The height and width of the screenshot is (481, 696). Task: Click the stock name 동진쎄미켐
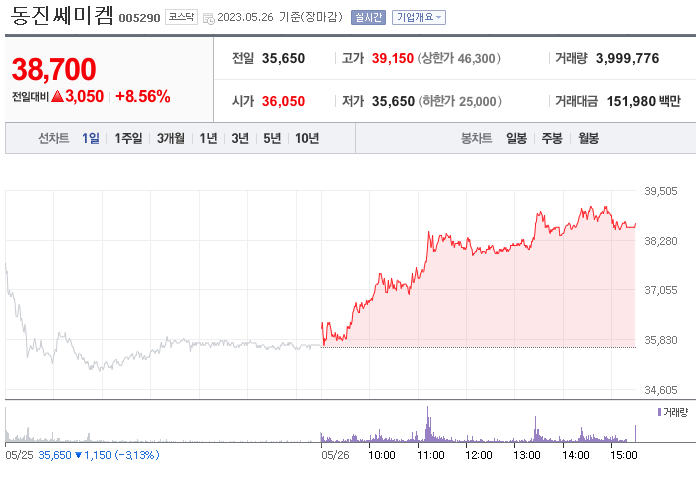tap(62, 16)
